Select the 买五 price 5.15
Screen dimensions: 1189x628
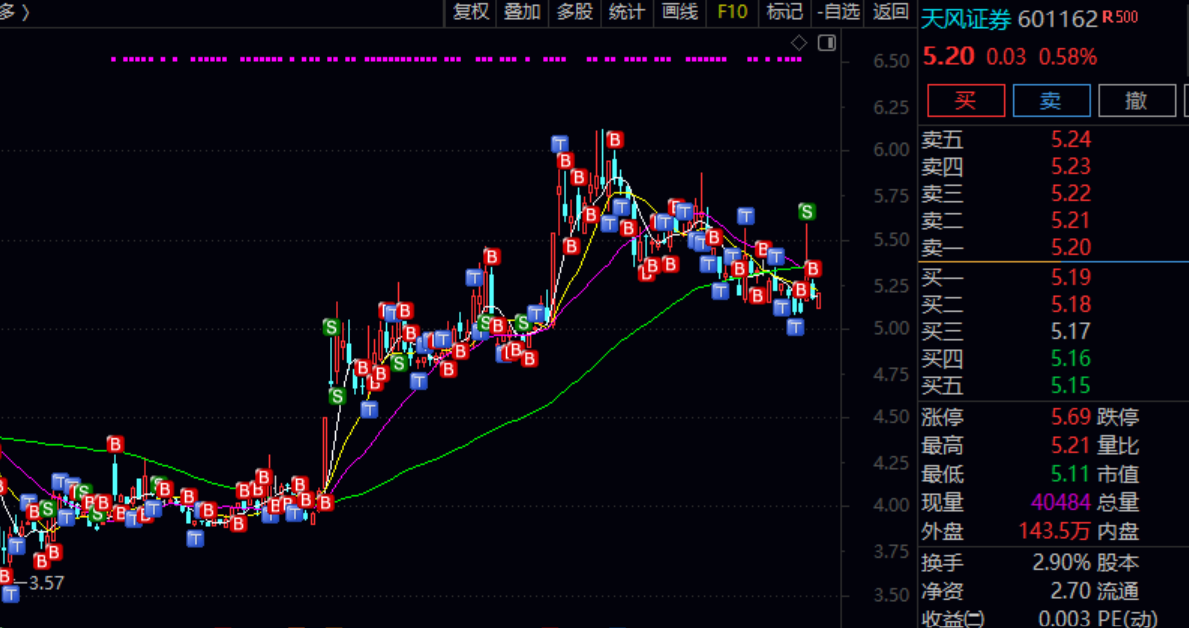[x=1071, y=386]
